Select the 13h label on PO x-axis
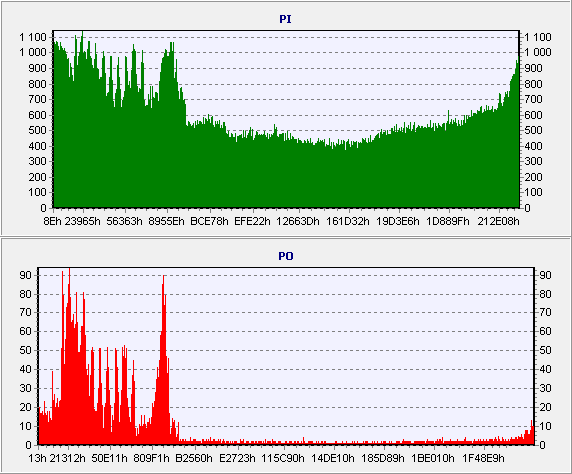 point(38,458)
